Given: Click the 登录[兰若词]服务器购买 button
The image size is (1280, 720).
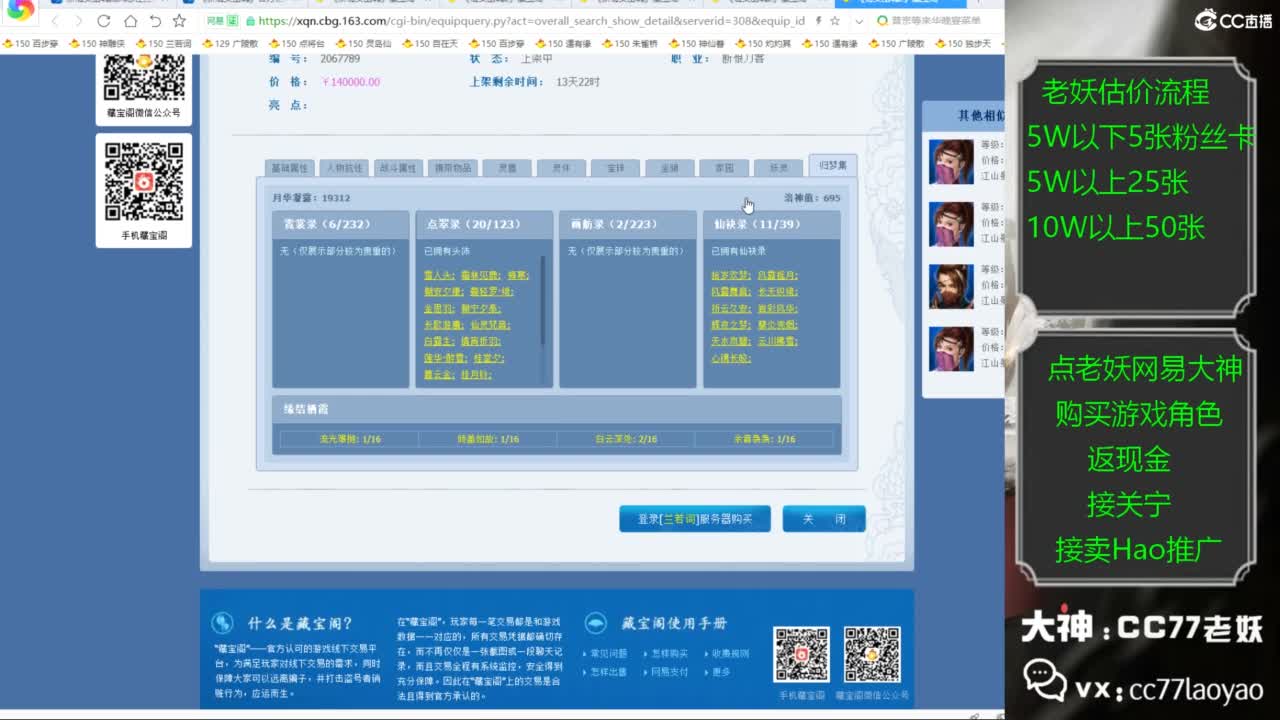Looking at the screenshot, I should (695, 519).
